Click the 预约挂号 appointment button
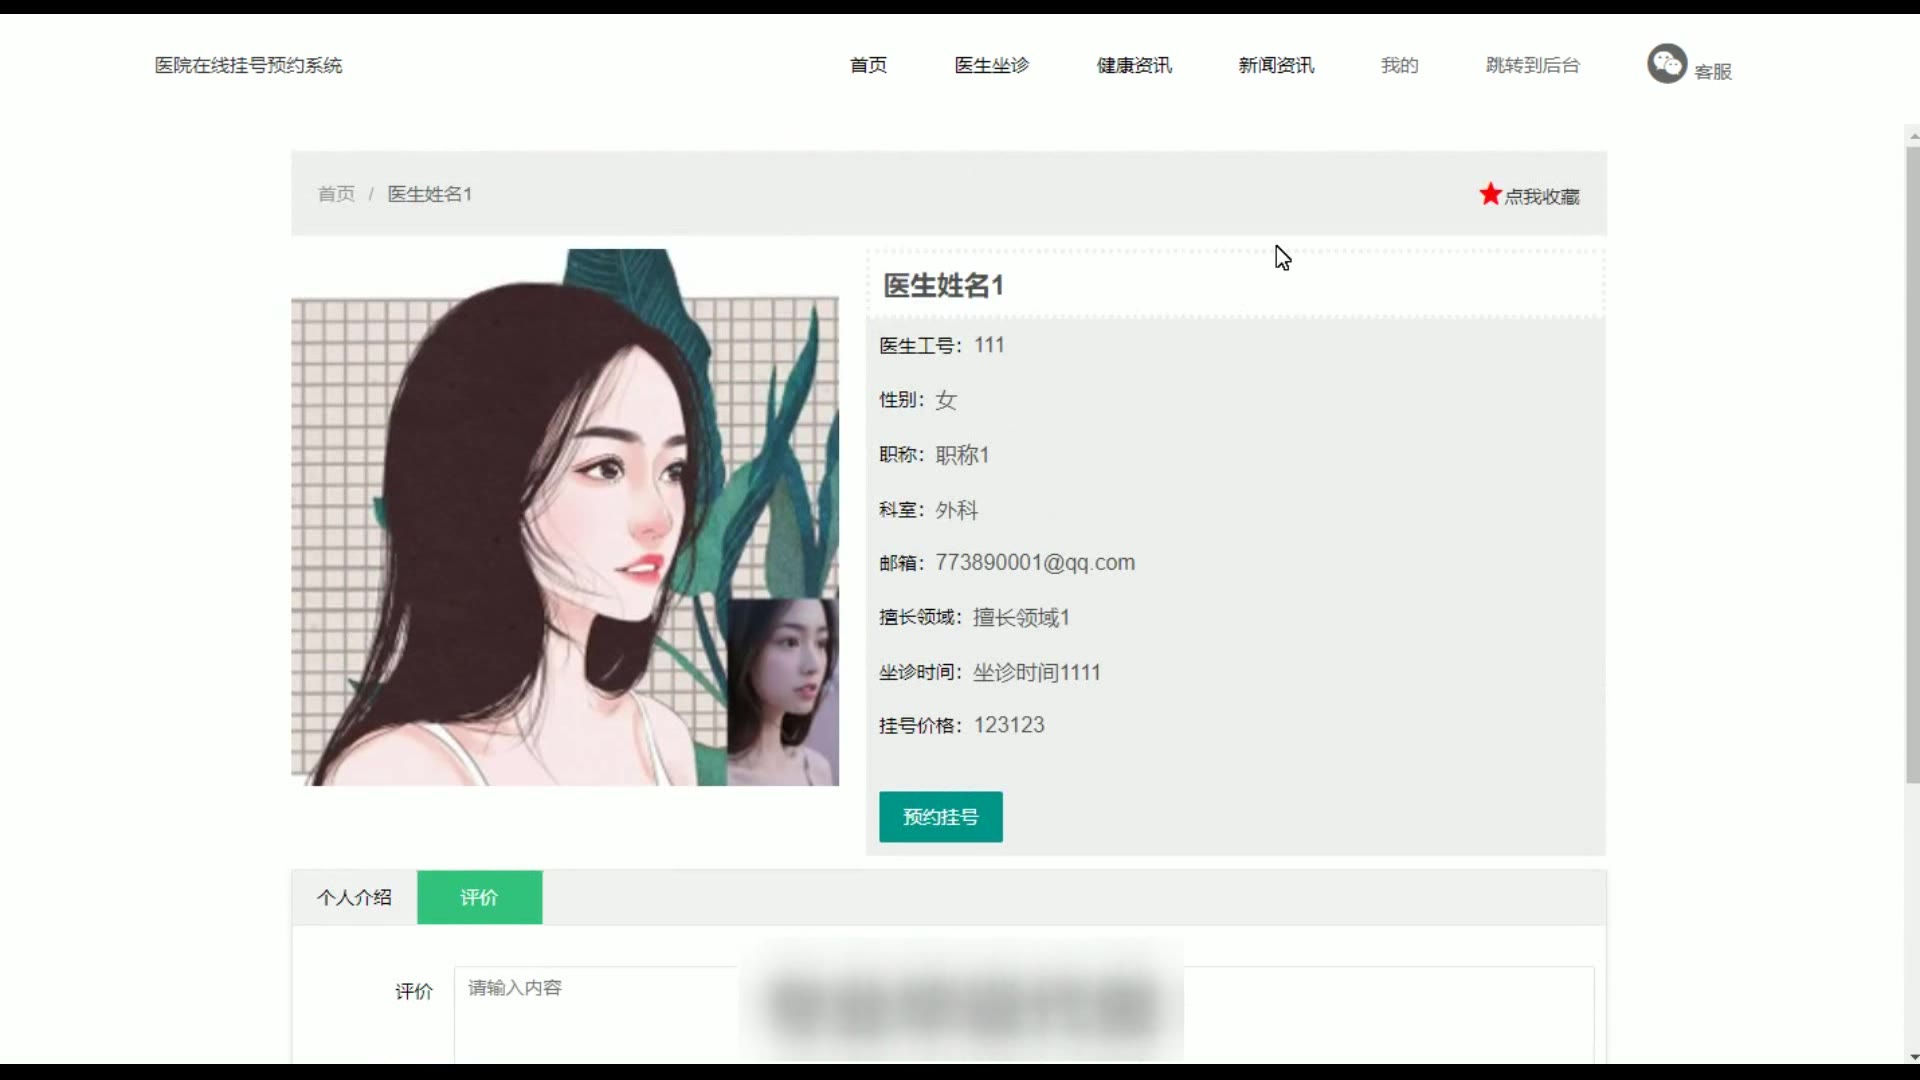 point(940,817)
